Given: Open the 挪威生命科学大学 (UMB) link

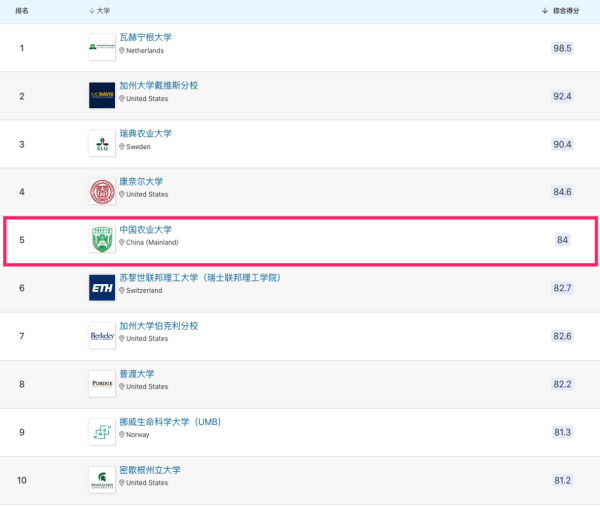Looking at the screenshot, I should (x=170, y=422).
